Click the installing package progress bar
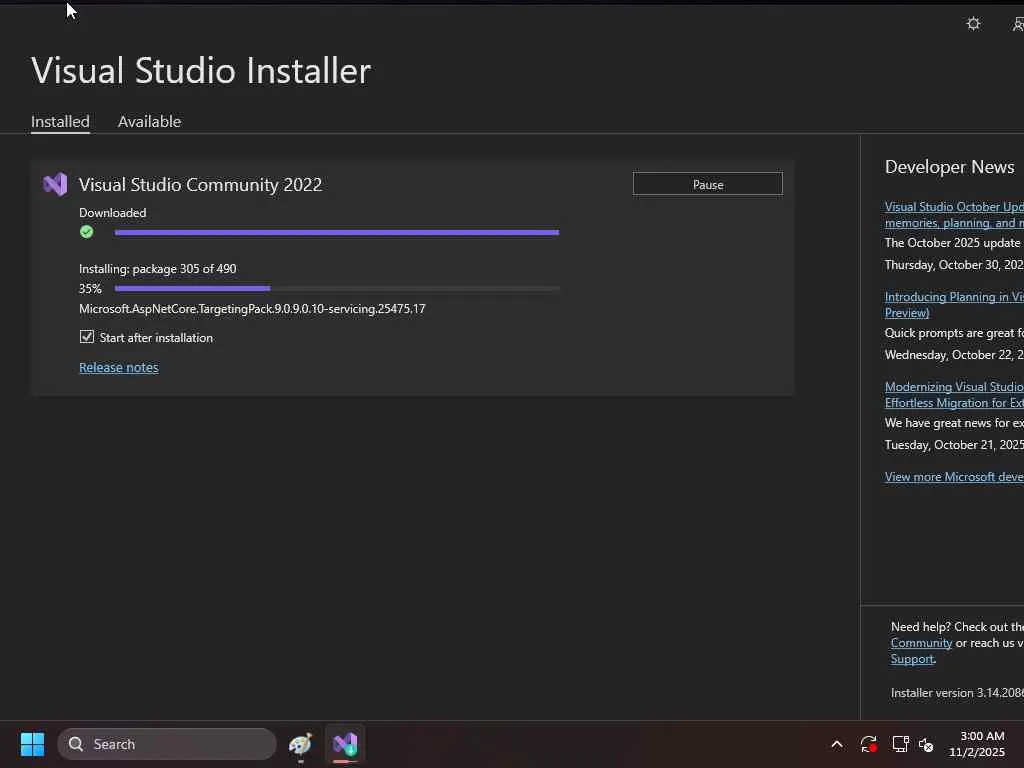The image size is (1024, 768). point(336,288)
